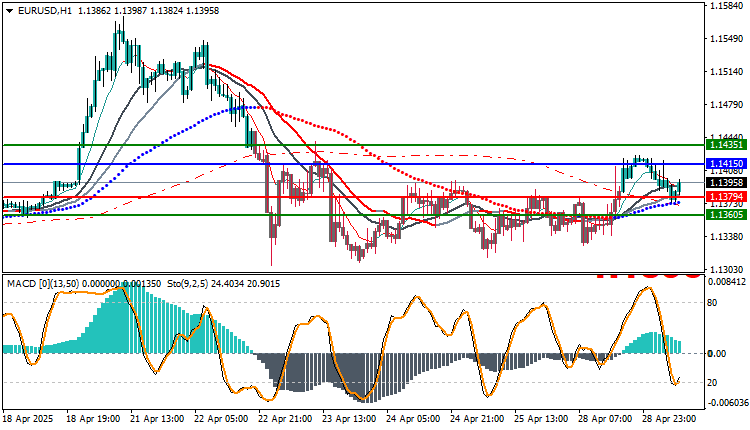Click the 28 Apr 23:00 time label

coord(670,419)
